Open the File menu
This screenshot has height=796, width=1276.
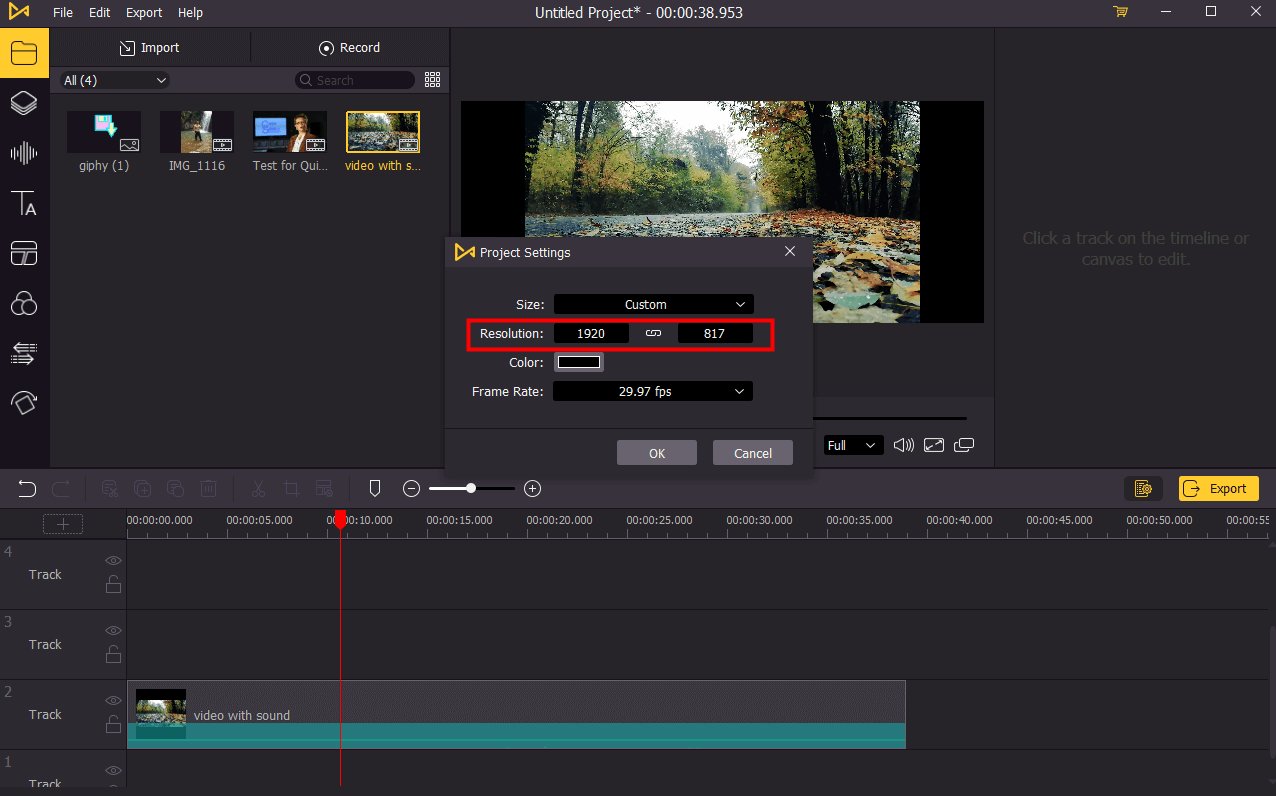tap(63, 13)
